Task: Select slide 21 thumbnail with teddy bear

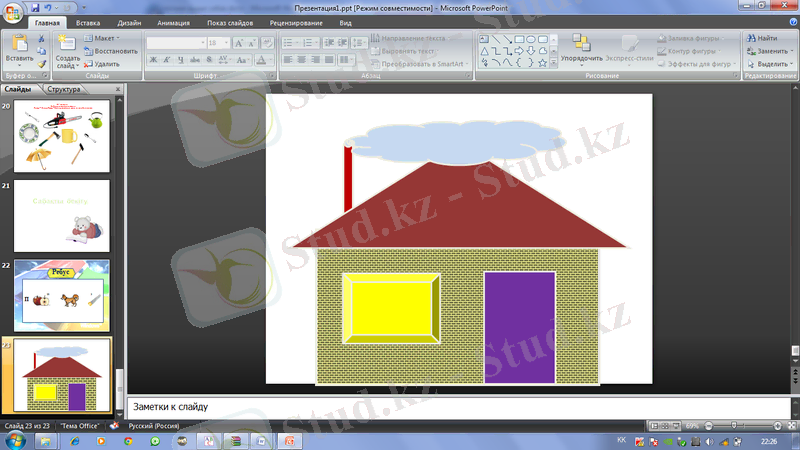Action: 61,216
